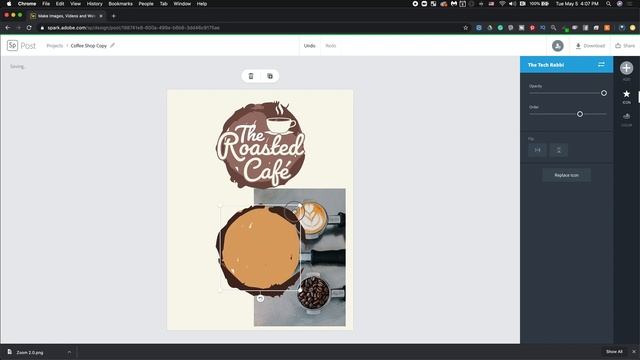Click the Adobe Spark Sp logo
640x360 pixels.
[x=12, y=45]
